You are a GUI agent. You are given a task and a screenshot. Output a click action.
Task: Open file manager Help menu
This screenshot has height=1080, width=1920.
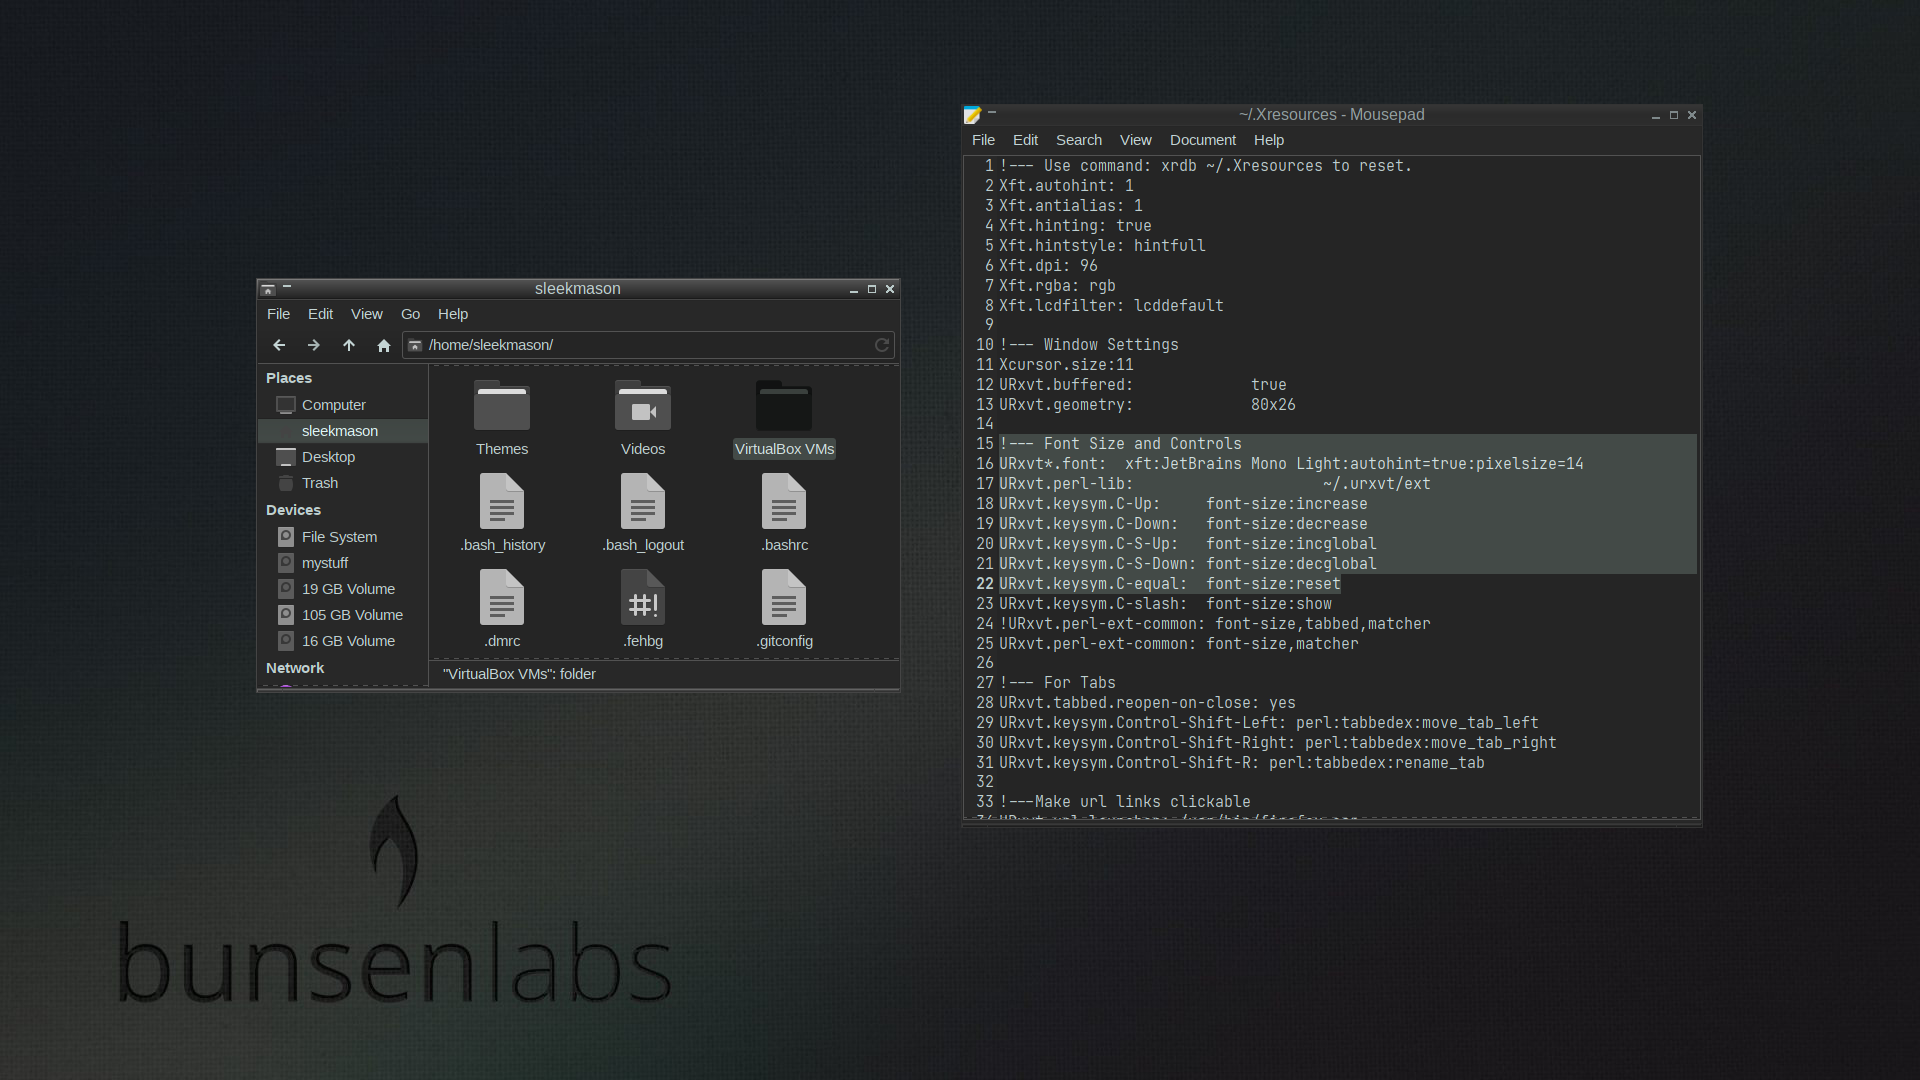453,314
